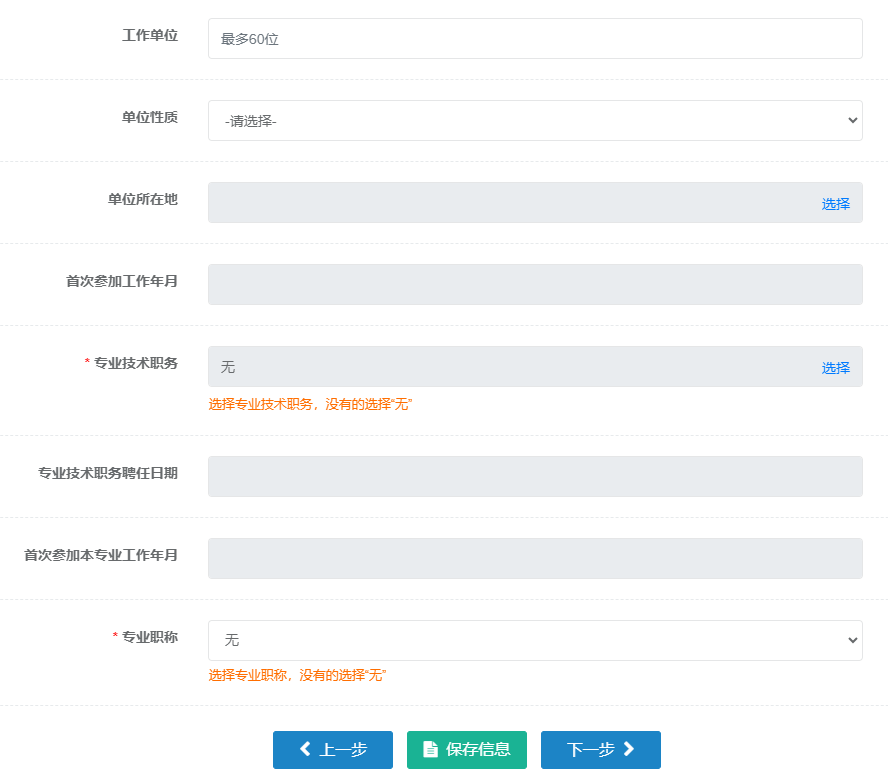888x780 pixels.
Task: Click the 专业技术职务聘任日期 date field
Action: point(535,476)
